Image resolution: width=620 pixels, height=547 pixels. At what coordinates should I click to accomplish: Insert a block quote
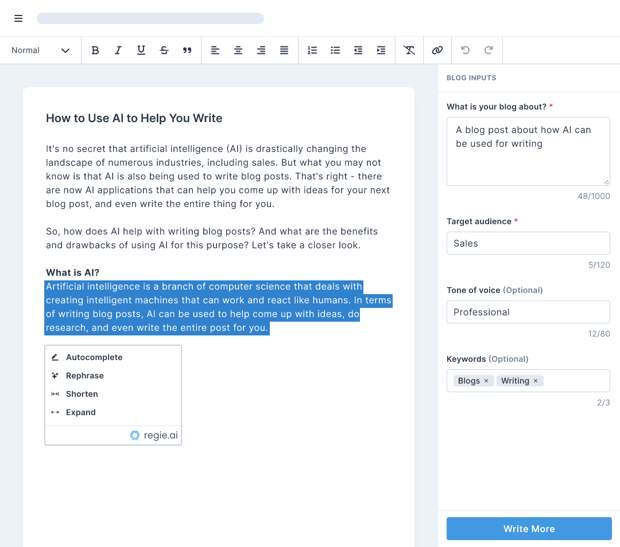(187, 50)
